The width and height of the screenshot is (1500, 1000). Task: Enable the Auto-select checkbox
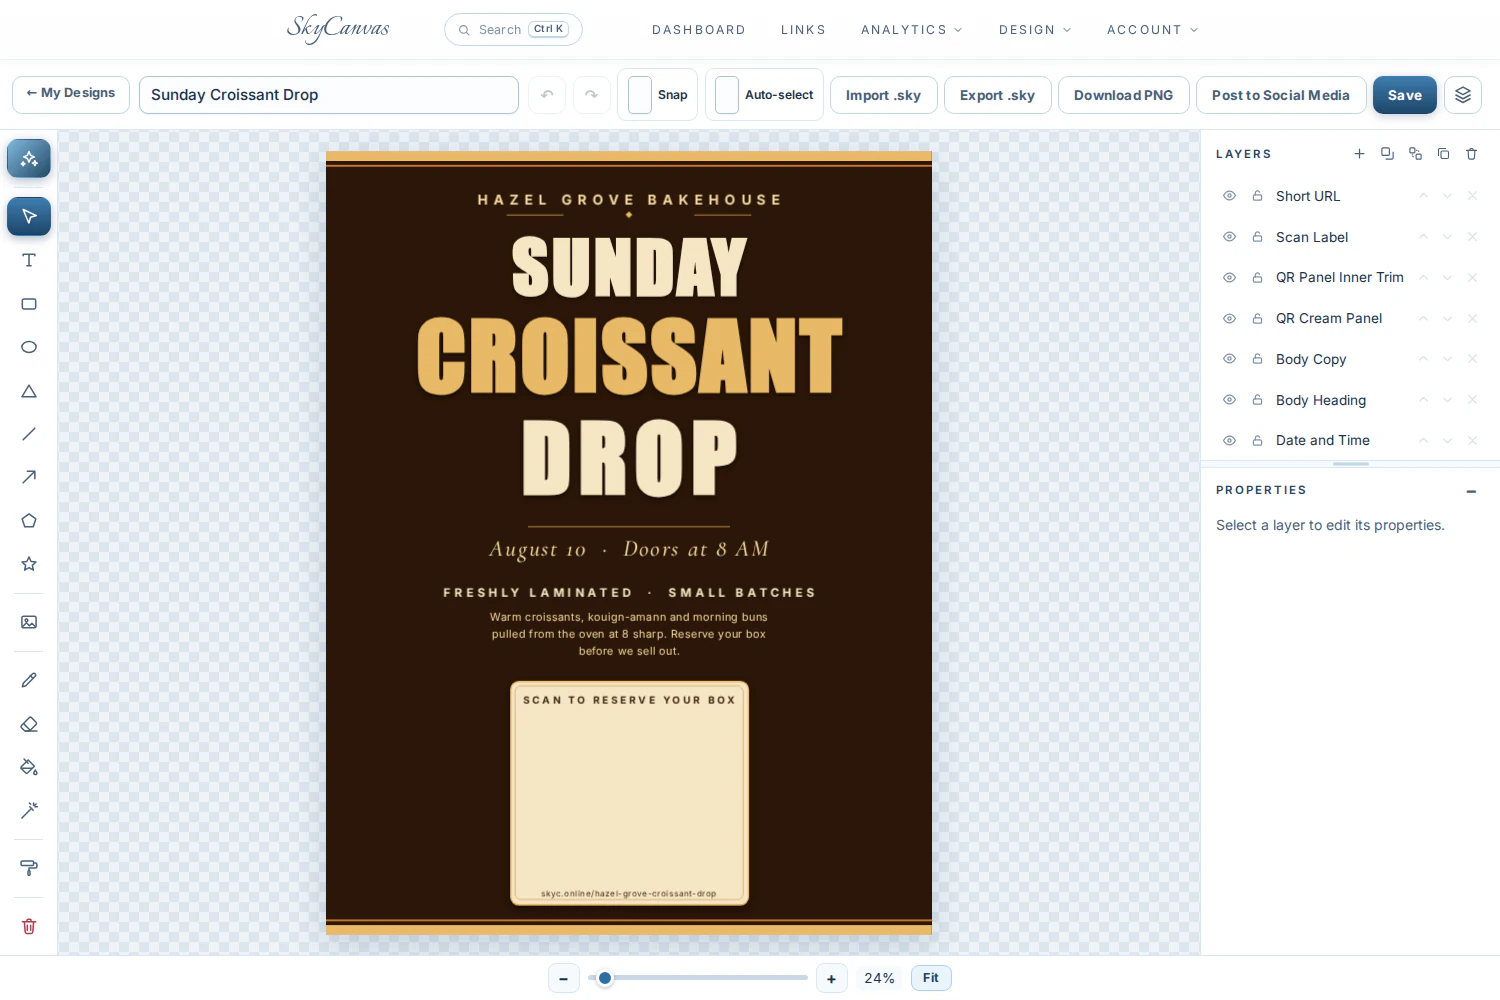(x=727, y=95)
